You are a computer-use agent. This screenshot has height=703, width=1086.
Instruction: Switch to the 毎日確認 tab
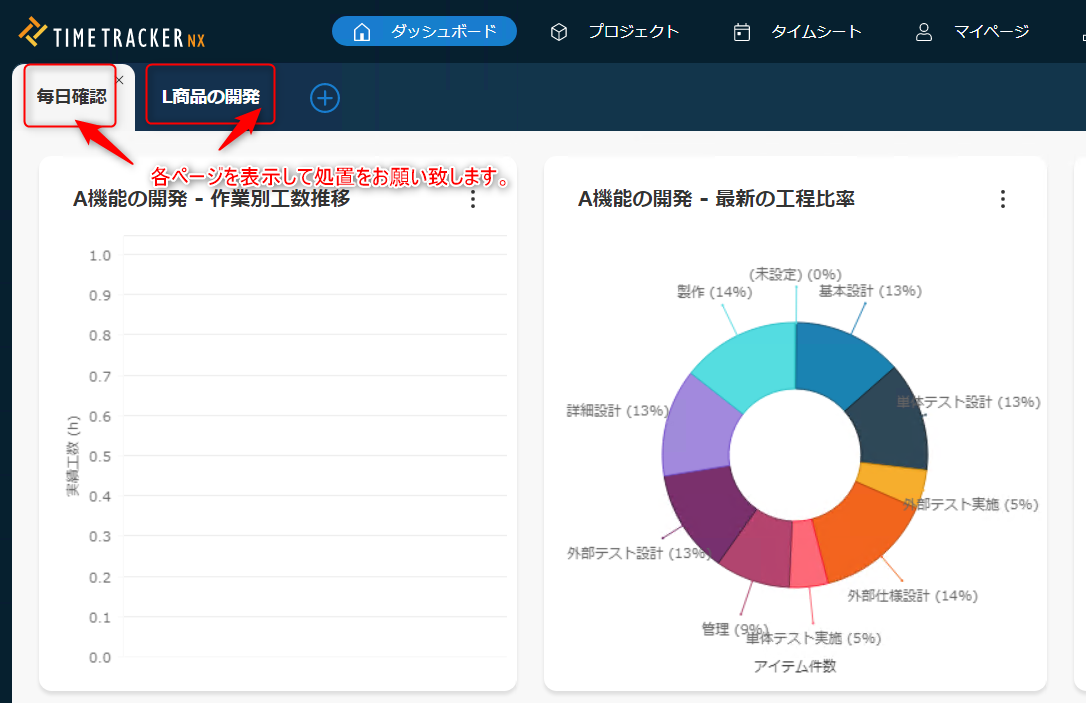tap(70, 97)
